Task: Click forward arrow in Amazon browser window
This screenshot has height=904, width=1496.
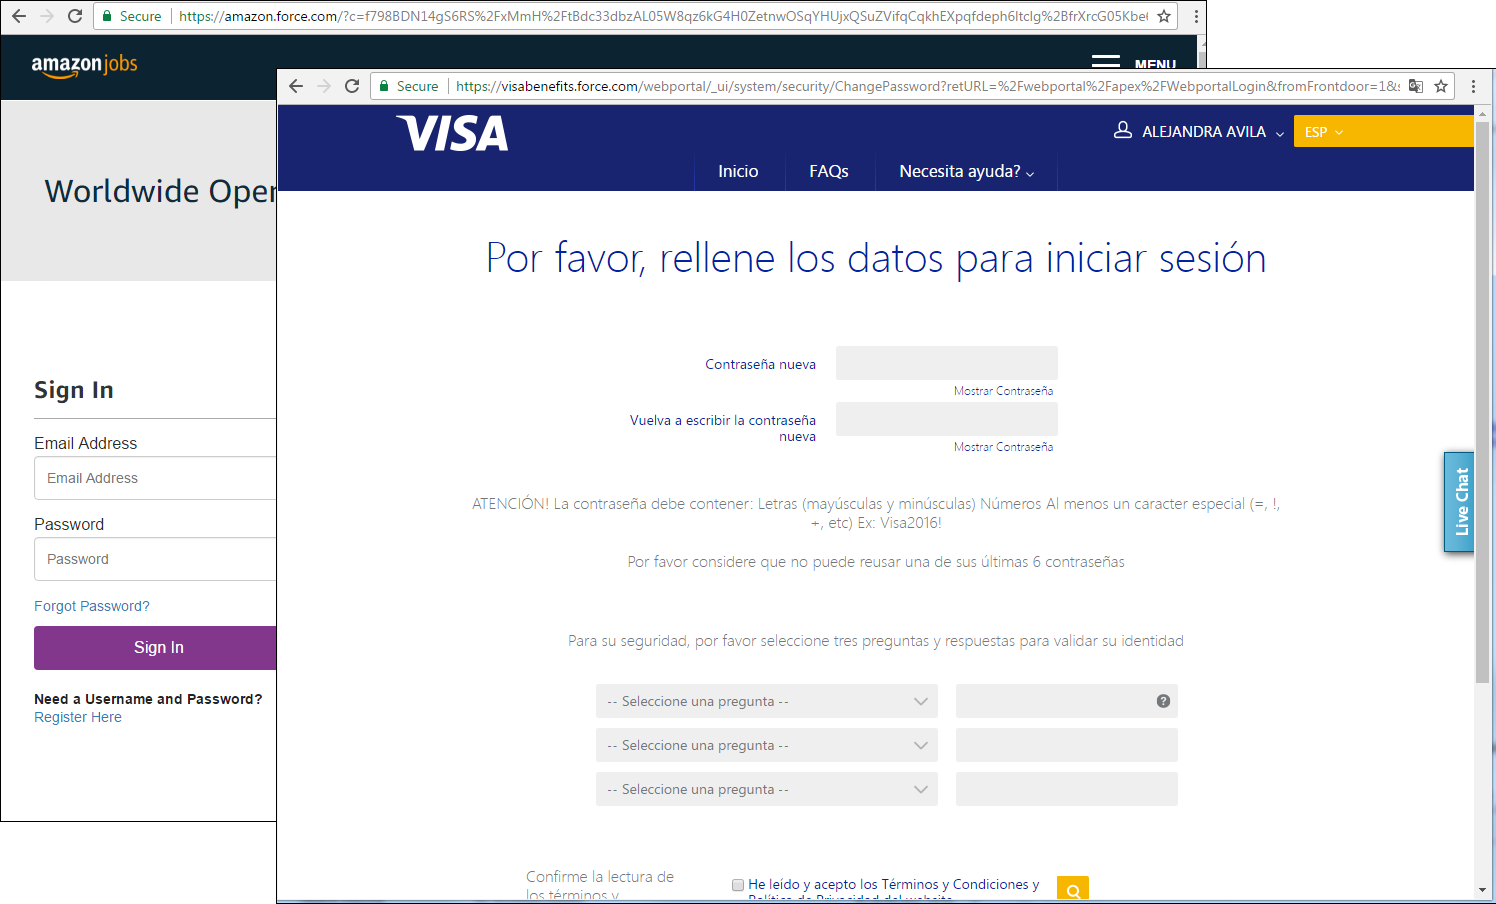Action: pos(47,16)
